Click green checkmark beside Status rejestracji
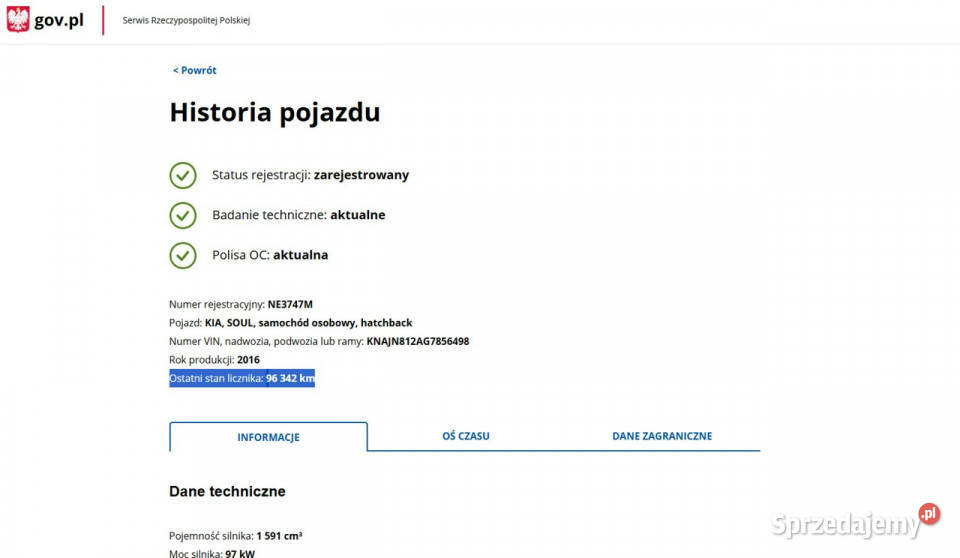 coord(182,175)
